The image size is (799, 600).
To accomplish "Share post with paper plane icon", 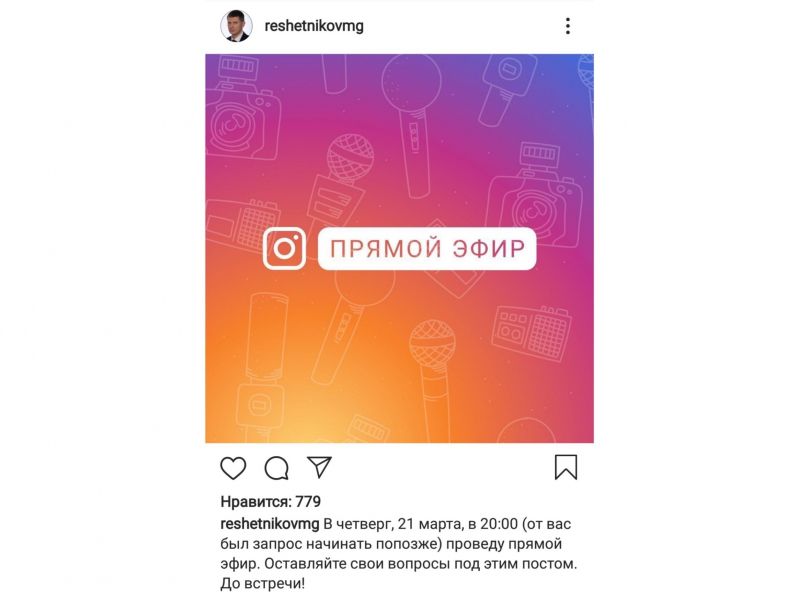I will (319, 466).
